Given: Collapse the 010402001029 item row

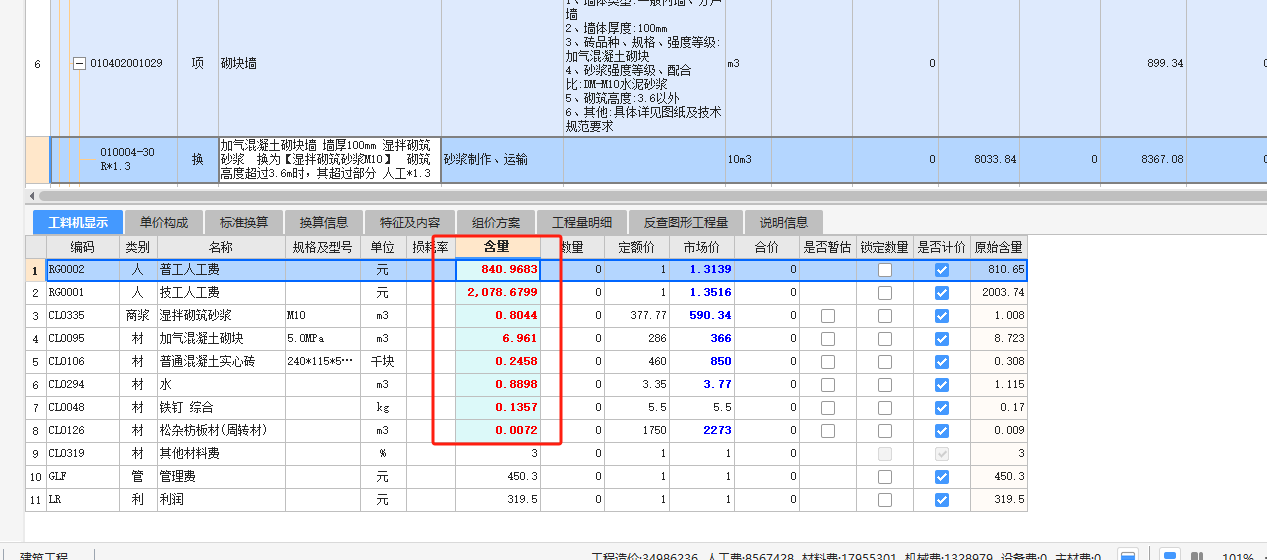Looking at the screenshot, I should pos(79,64).
